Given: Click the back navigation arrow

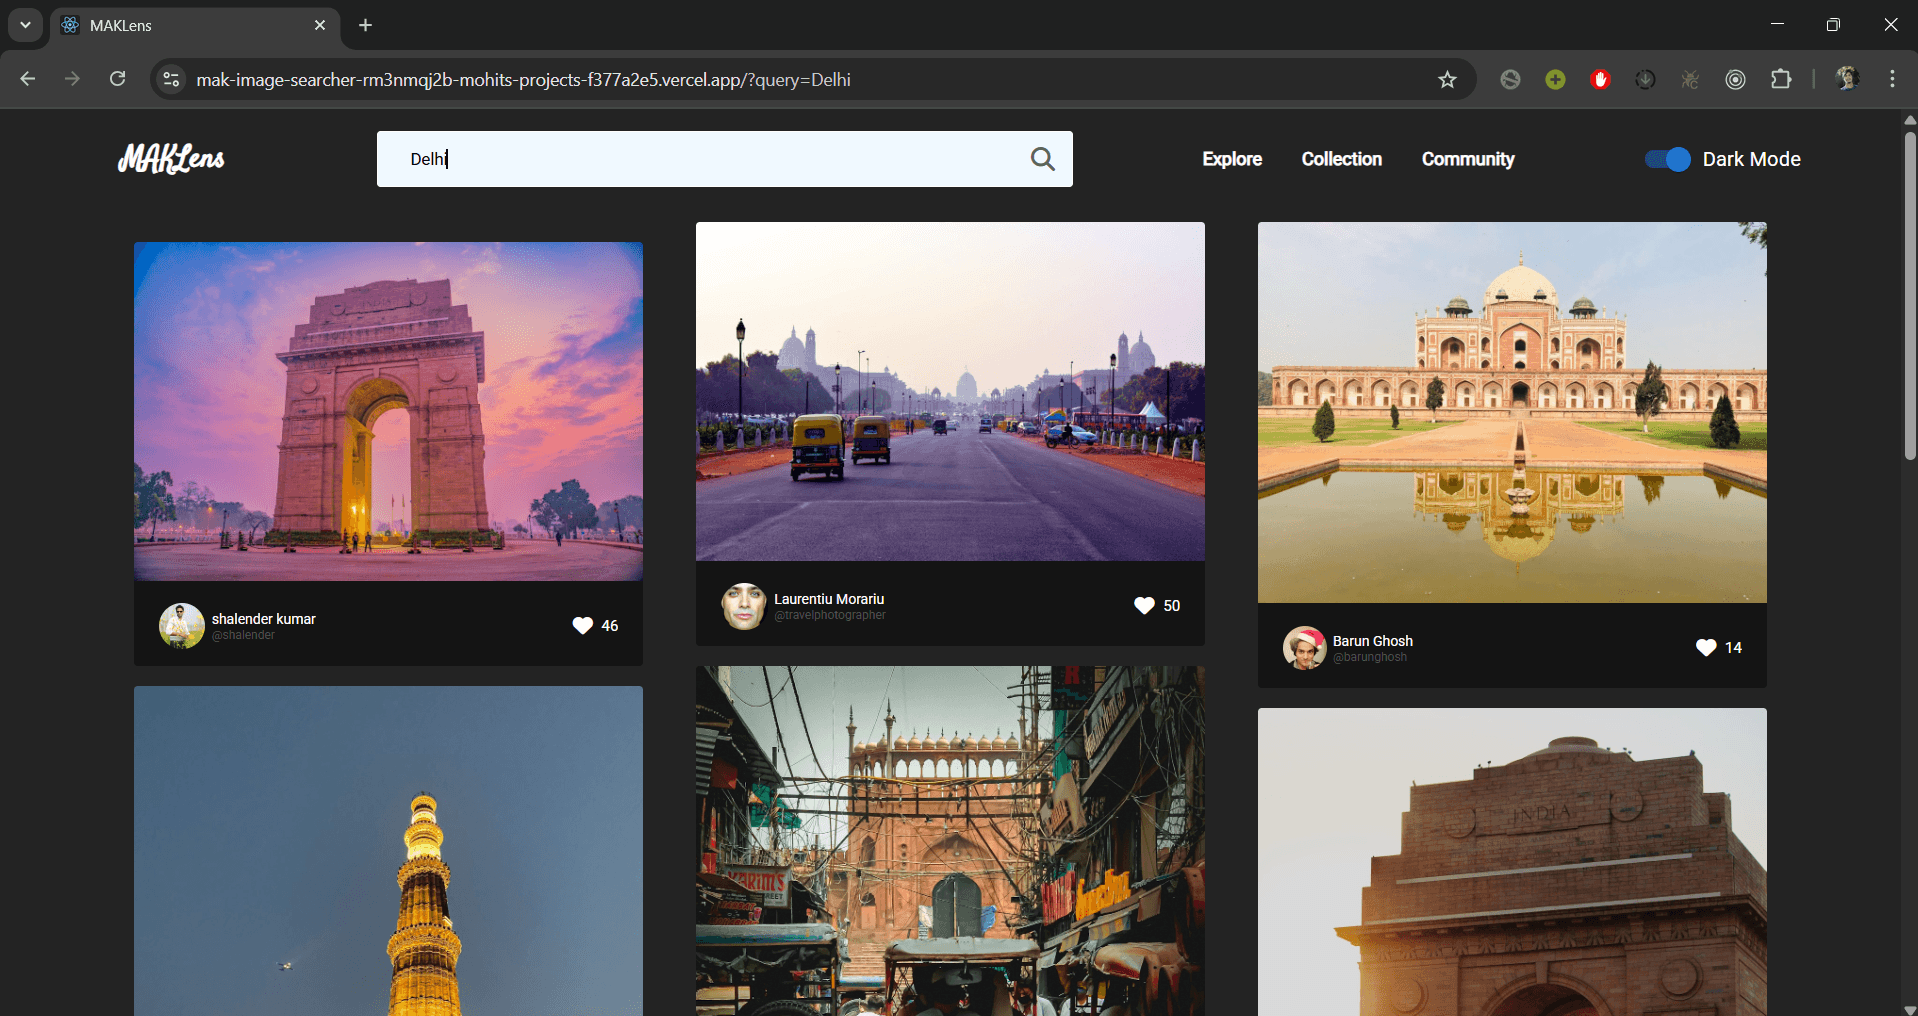Looking at the screenshot, I should pos(27,79).
